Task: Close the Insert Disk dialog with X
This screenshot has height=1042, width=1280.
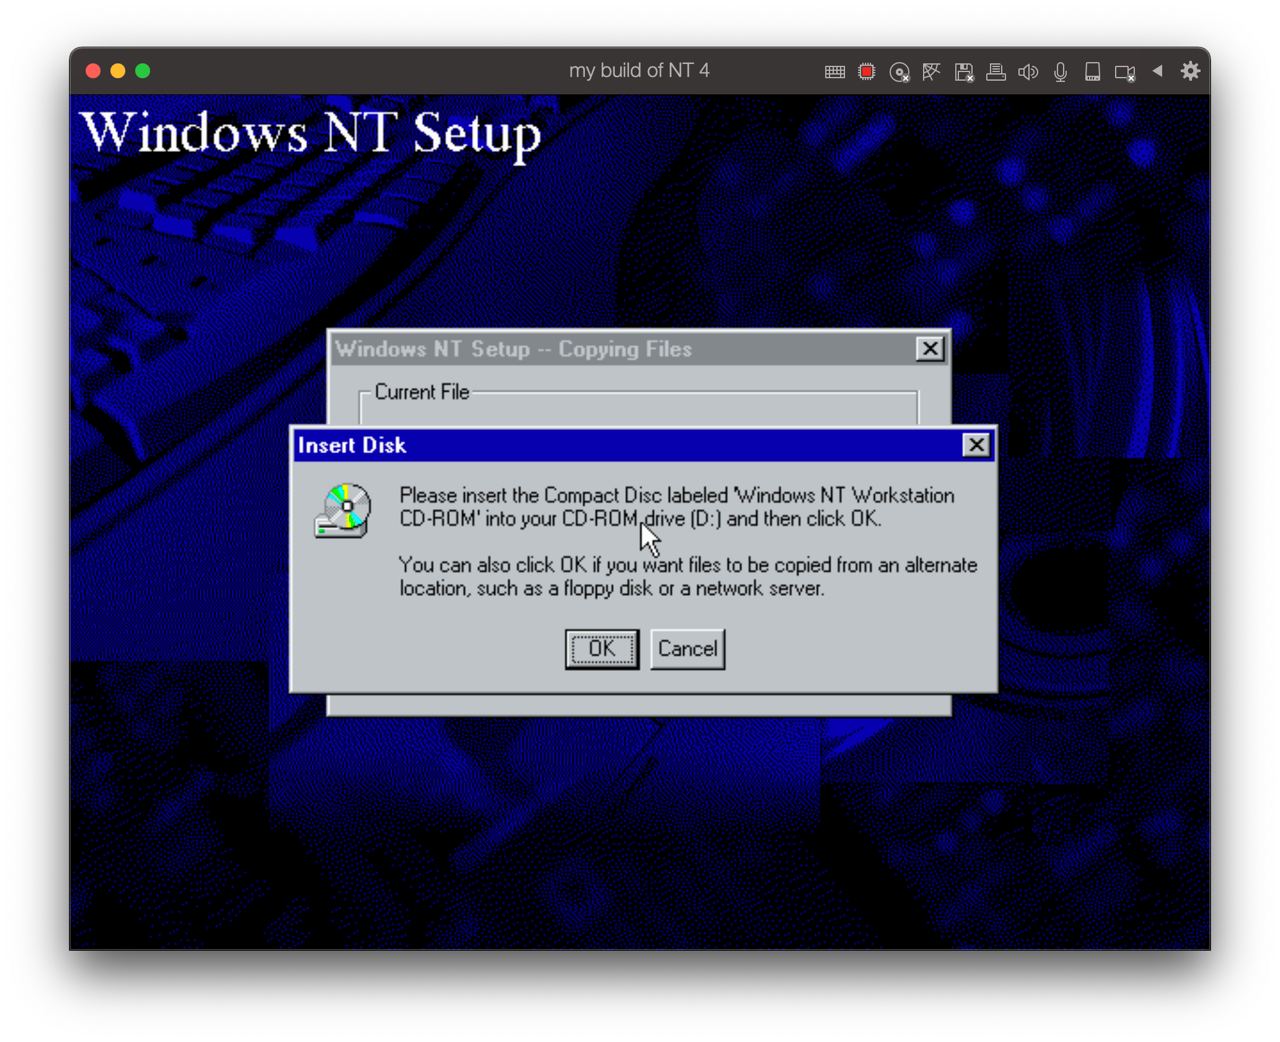Action: (x=976, y=445)
